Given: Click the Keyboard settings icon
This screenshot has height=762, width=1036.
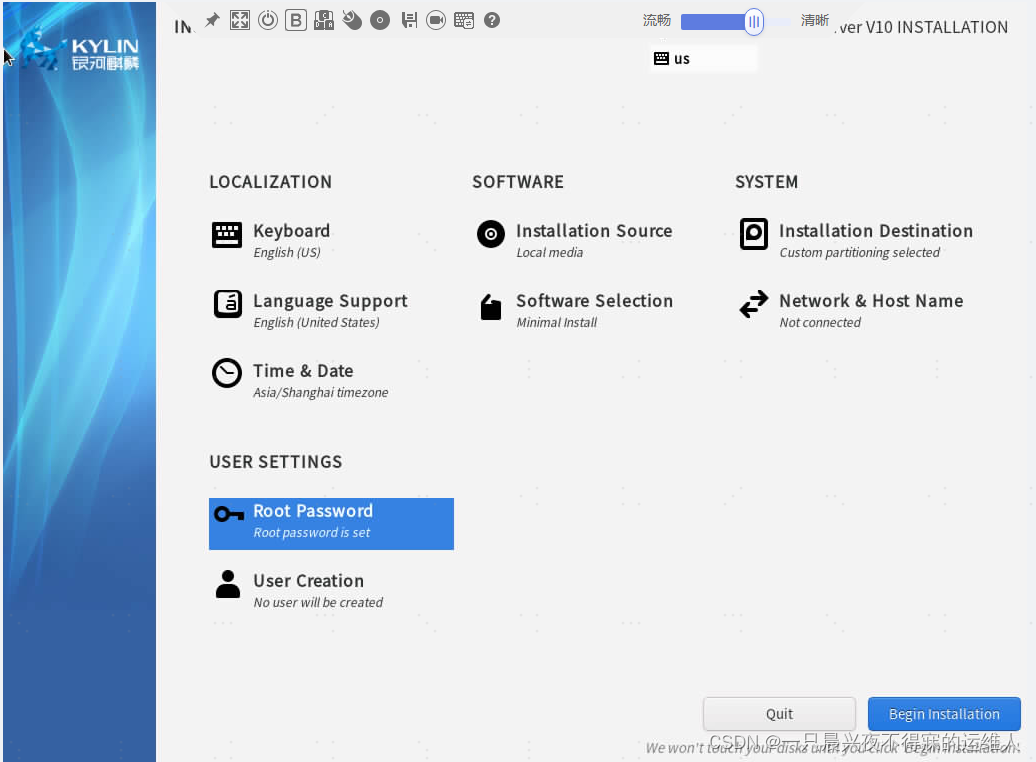Looking at the screenshot, I should [227, 235].
